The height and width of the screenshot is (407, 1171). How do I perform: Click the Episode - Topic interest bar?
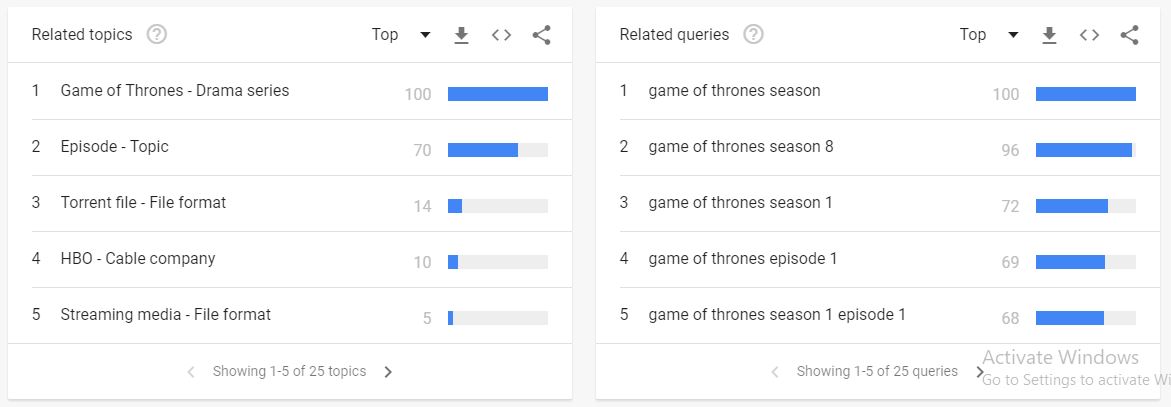(x=497, y=150)
